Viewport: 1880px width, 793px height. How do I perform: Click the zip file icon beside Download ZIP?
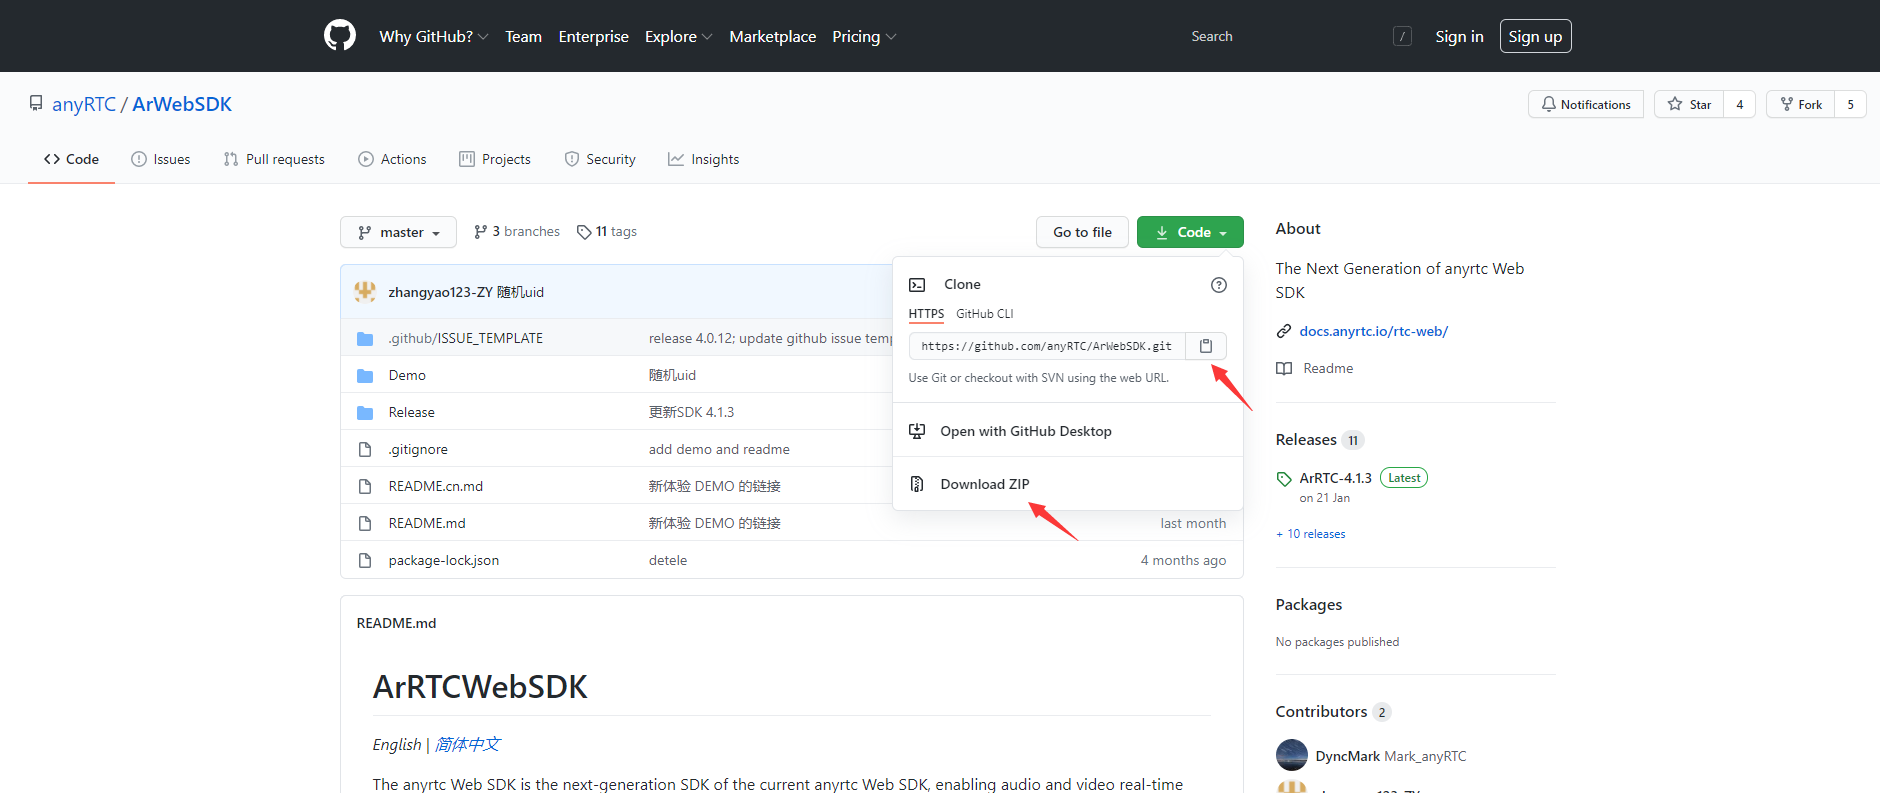[x=917, y=484]
